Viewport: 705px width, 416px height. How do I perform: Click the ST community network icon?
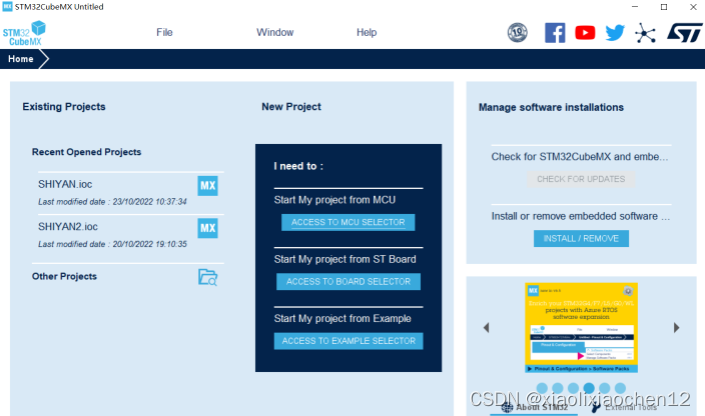click(x=645, y=33)
